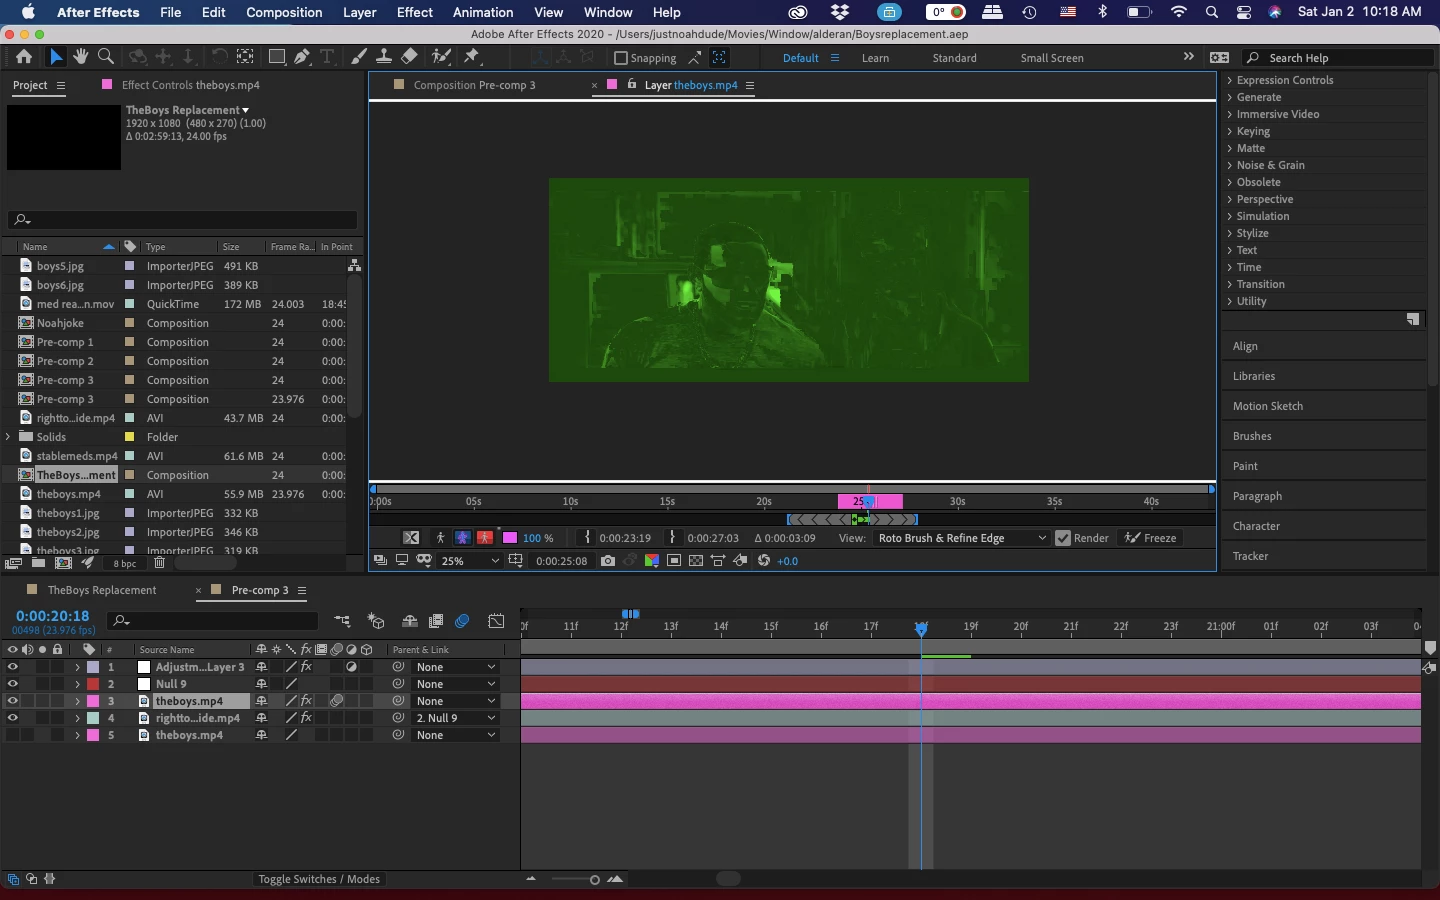Select the Clone Stamp tool

tap(383, 57)
